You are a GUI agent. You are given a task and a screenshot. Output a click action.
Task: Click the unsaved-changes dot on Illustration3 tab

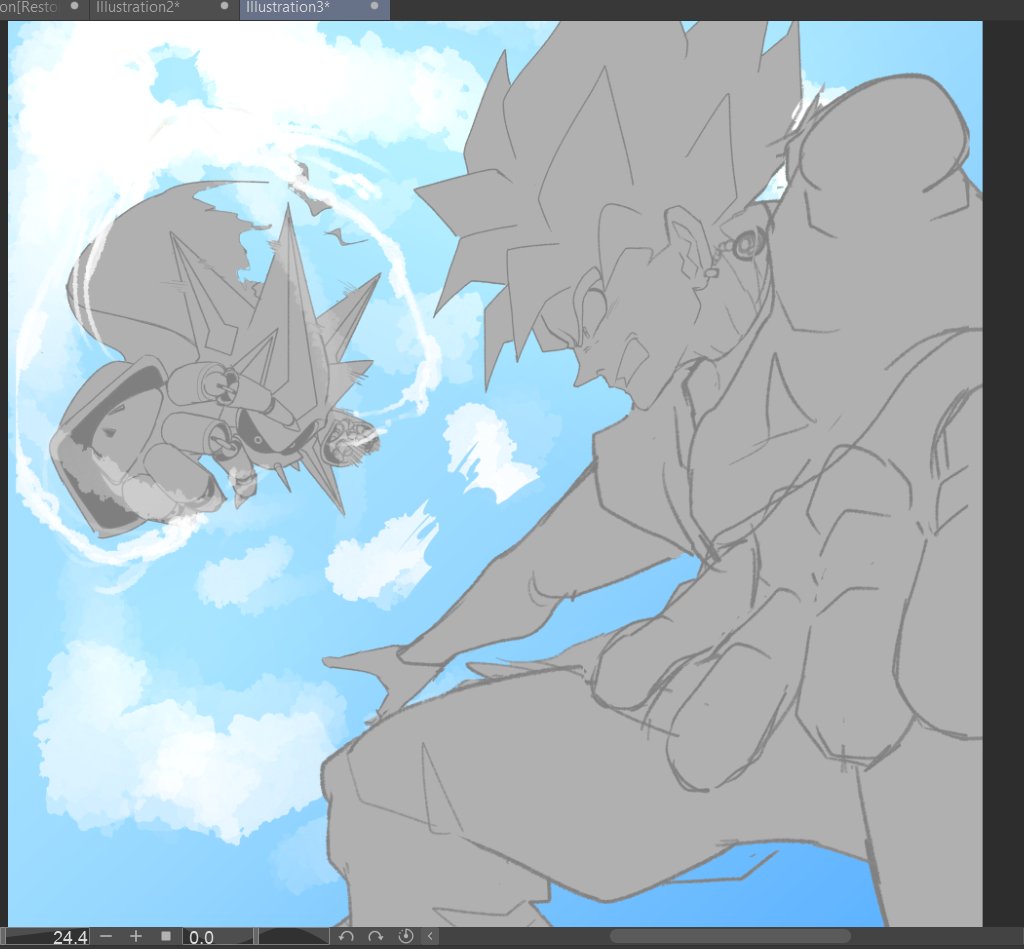[375, 7]
